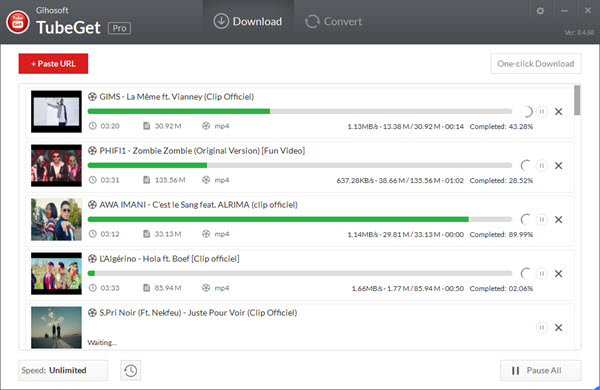The height and width of the screenshot is (390, 600).
Task: Remove the L'Algérino Hola download
Action: tap(559, 273)
